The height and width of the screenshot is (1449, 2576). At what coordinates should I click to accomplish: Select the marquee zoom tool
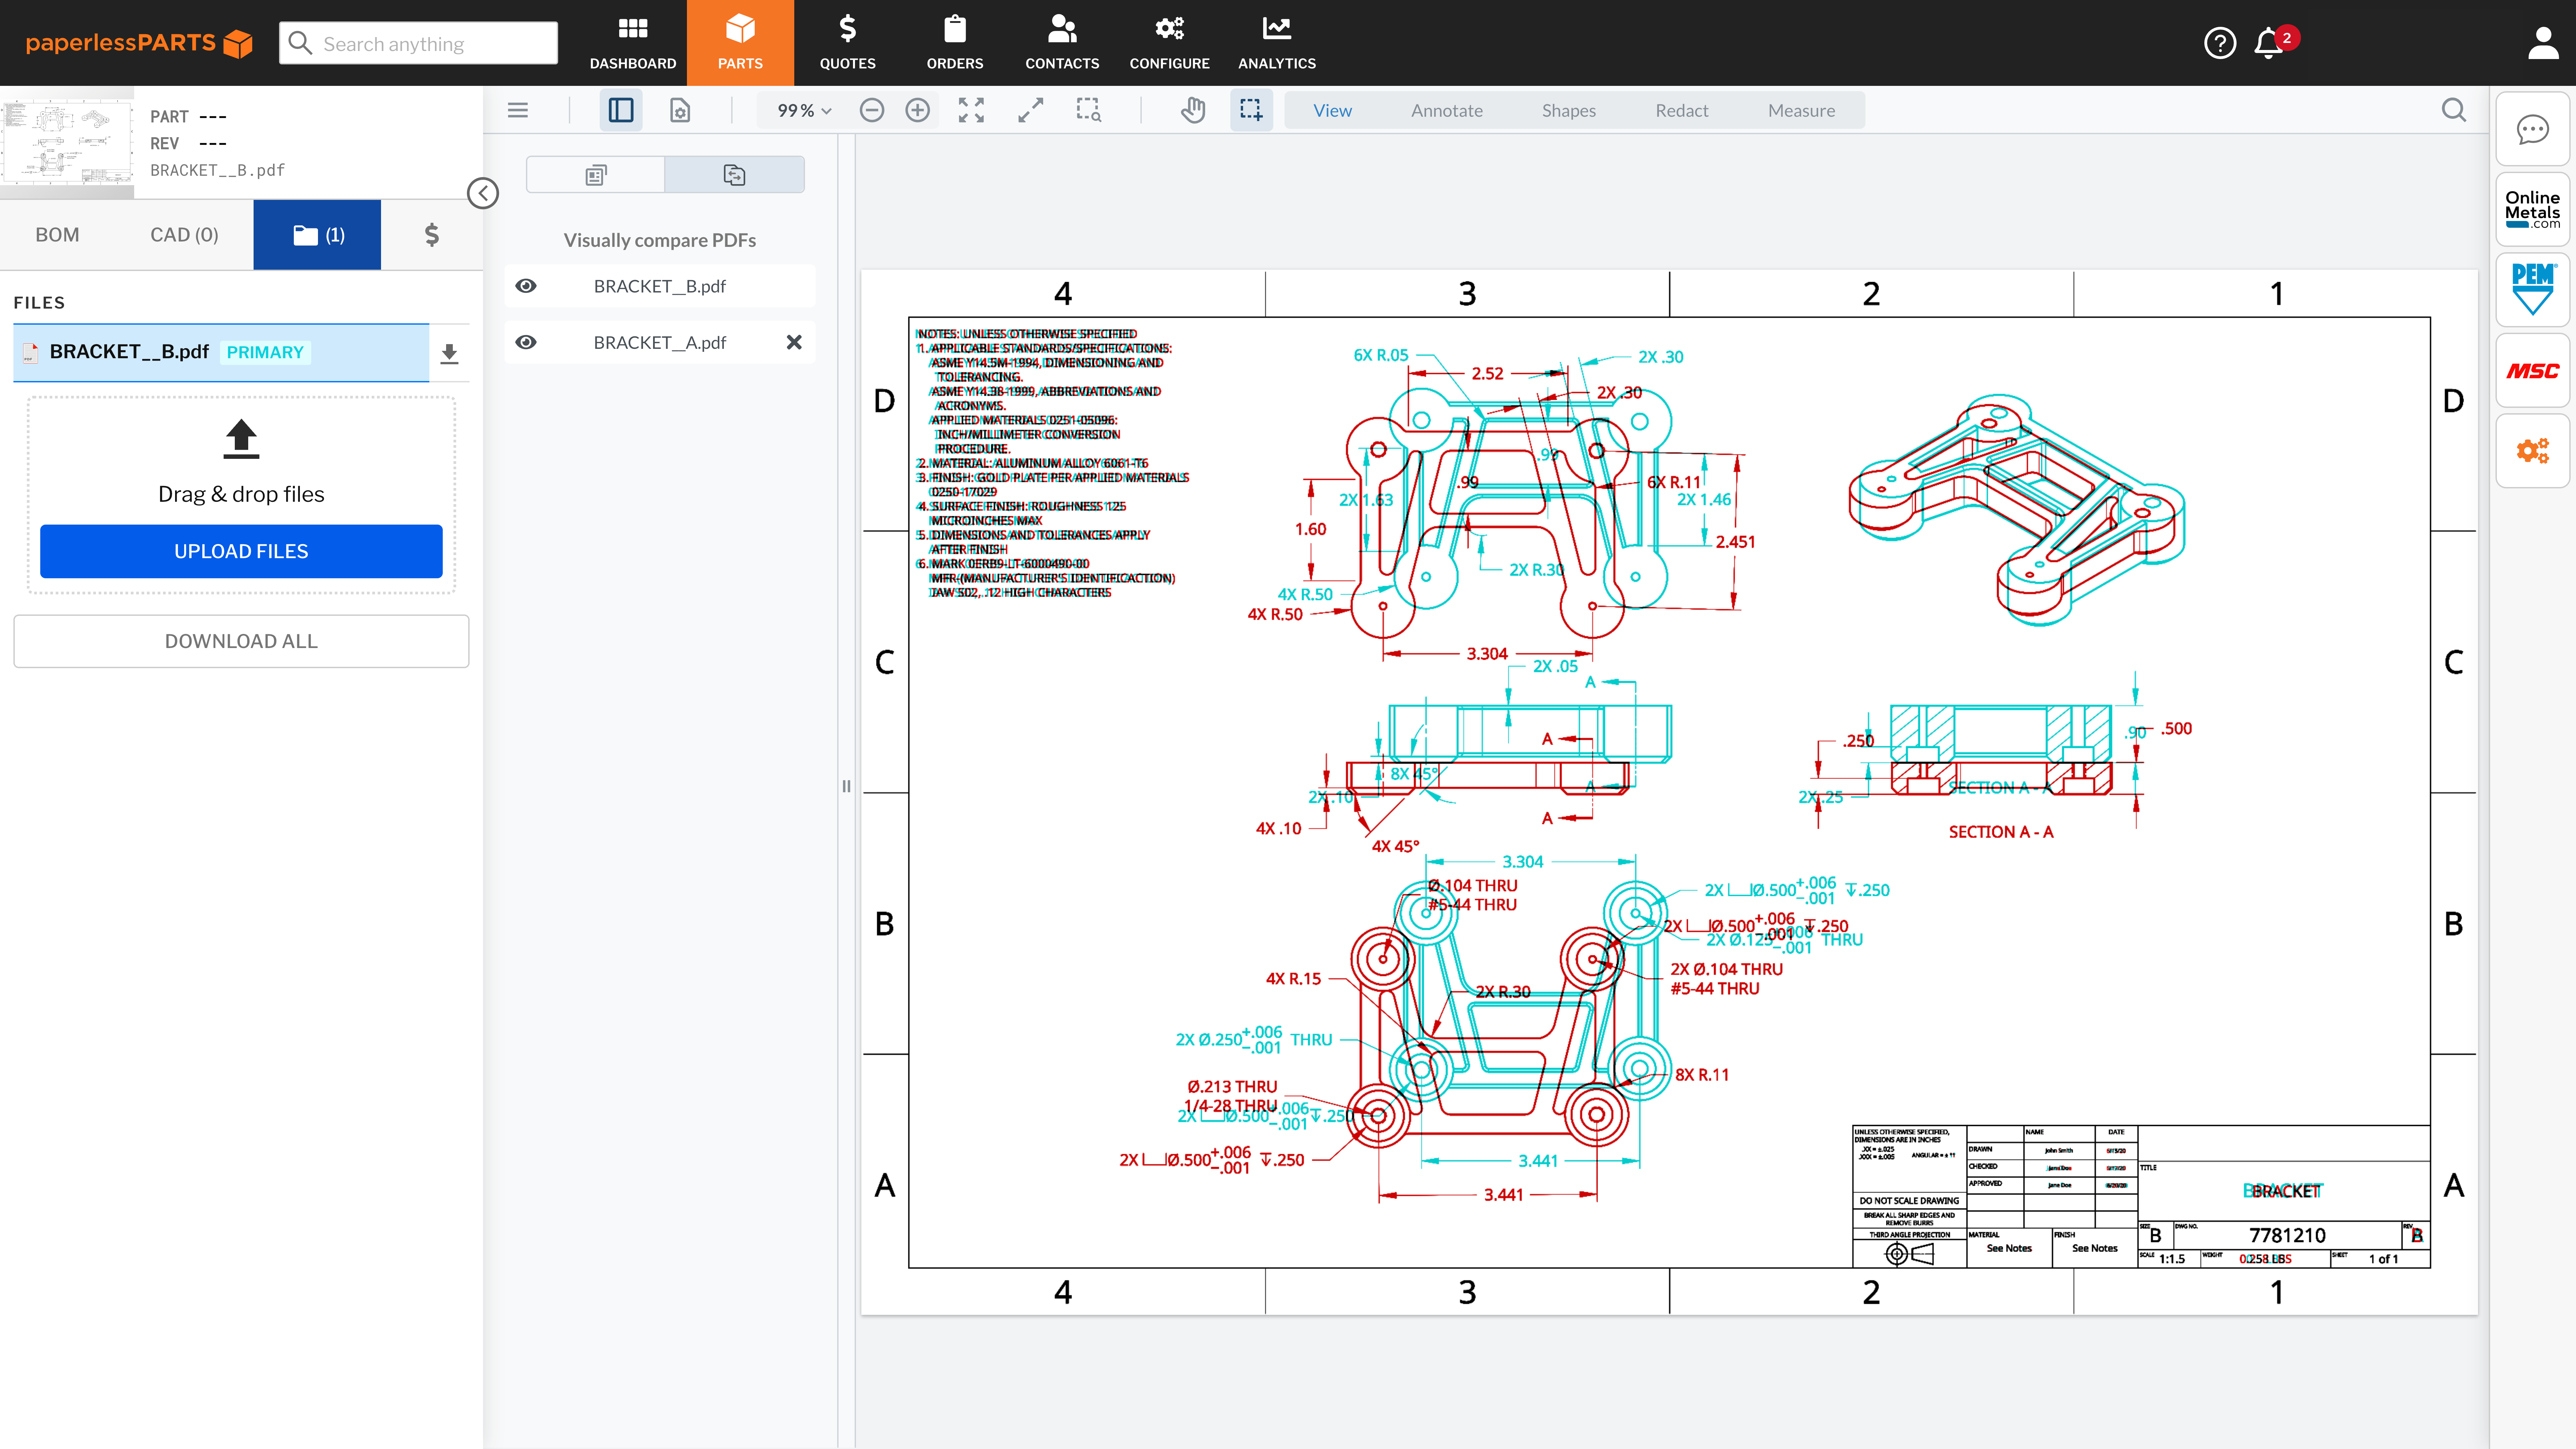[1089, 110]
